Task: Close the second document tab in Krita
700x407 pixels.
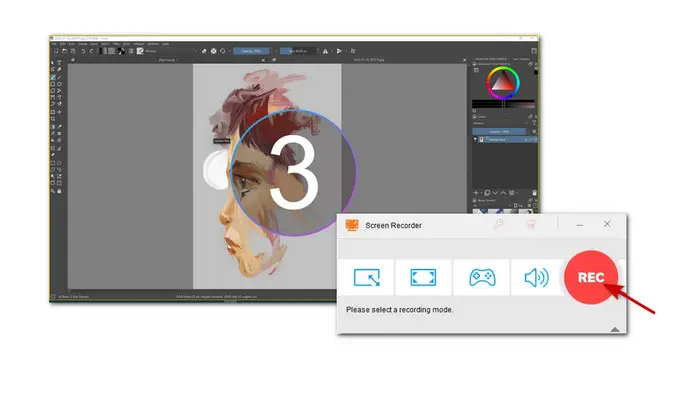Action: point(464,60)
